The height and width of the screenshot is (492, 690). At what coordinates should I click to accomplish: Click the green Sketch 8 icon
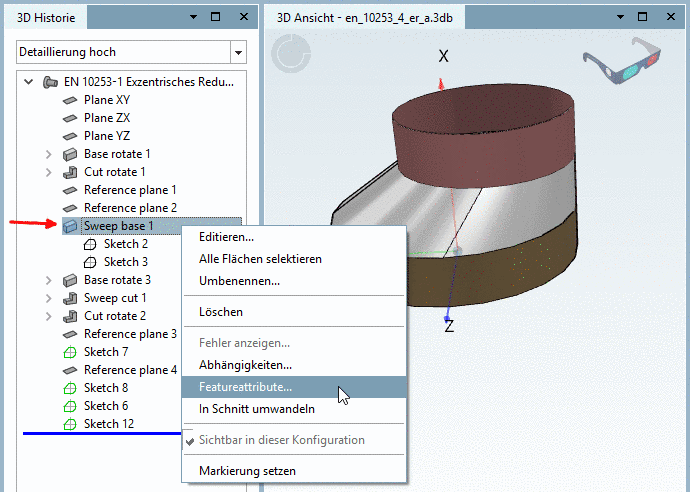(x=70, y=388)
